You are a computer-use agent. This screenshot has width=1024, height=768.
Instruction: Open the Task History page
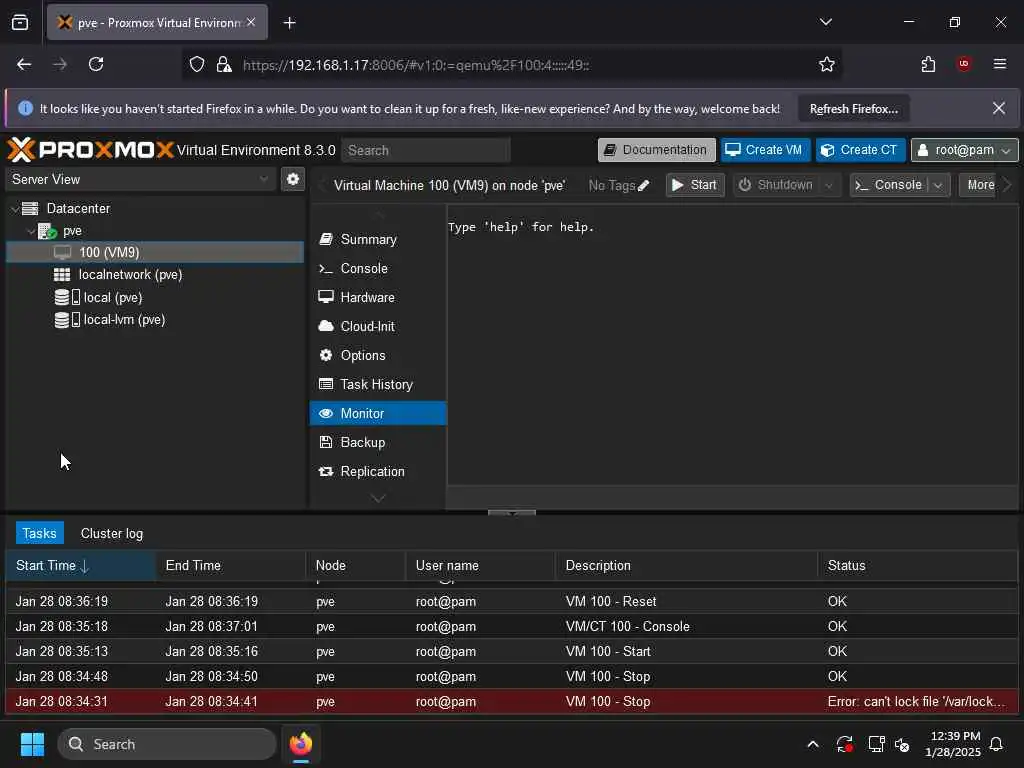tap(377, 385)
